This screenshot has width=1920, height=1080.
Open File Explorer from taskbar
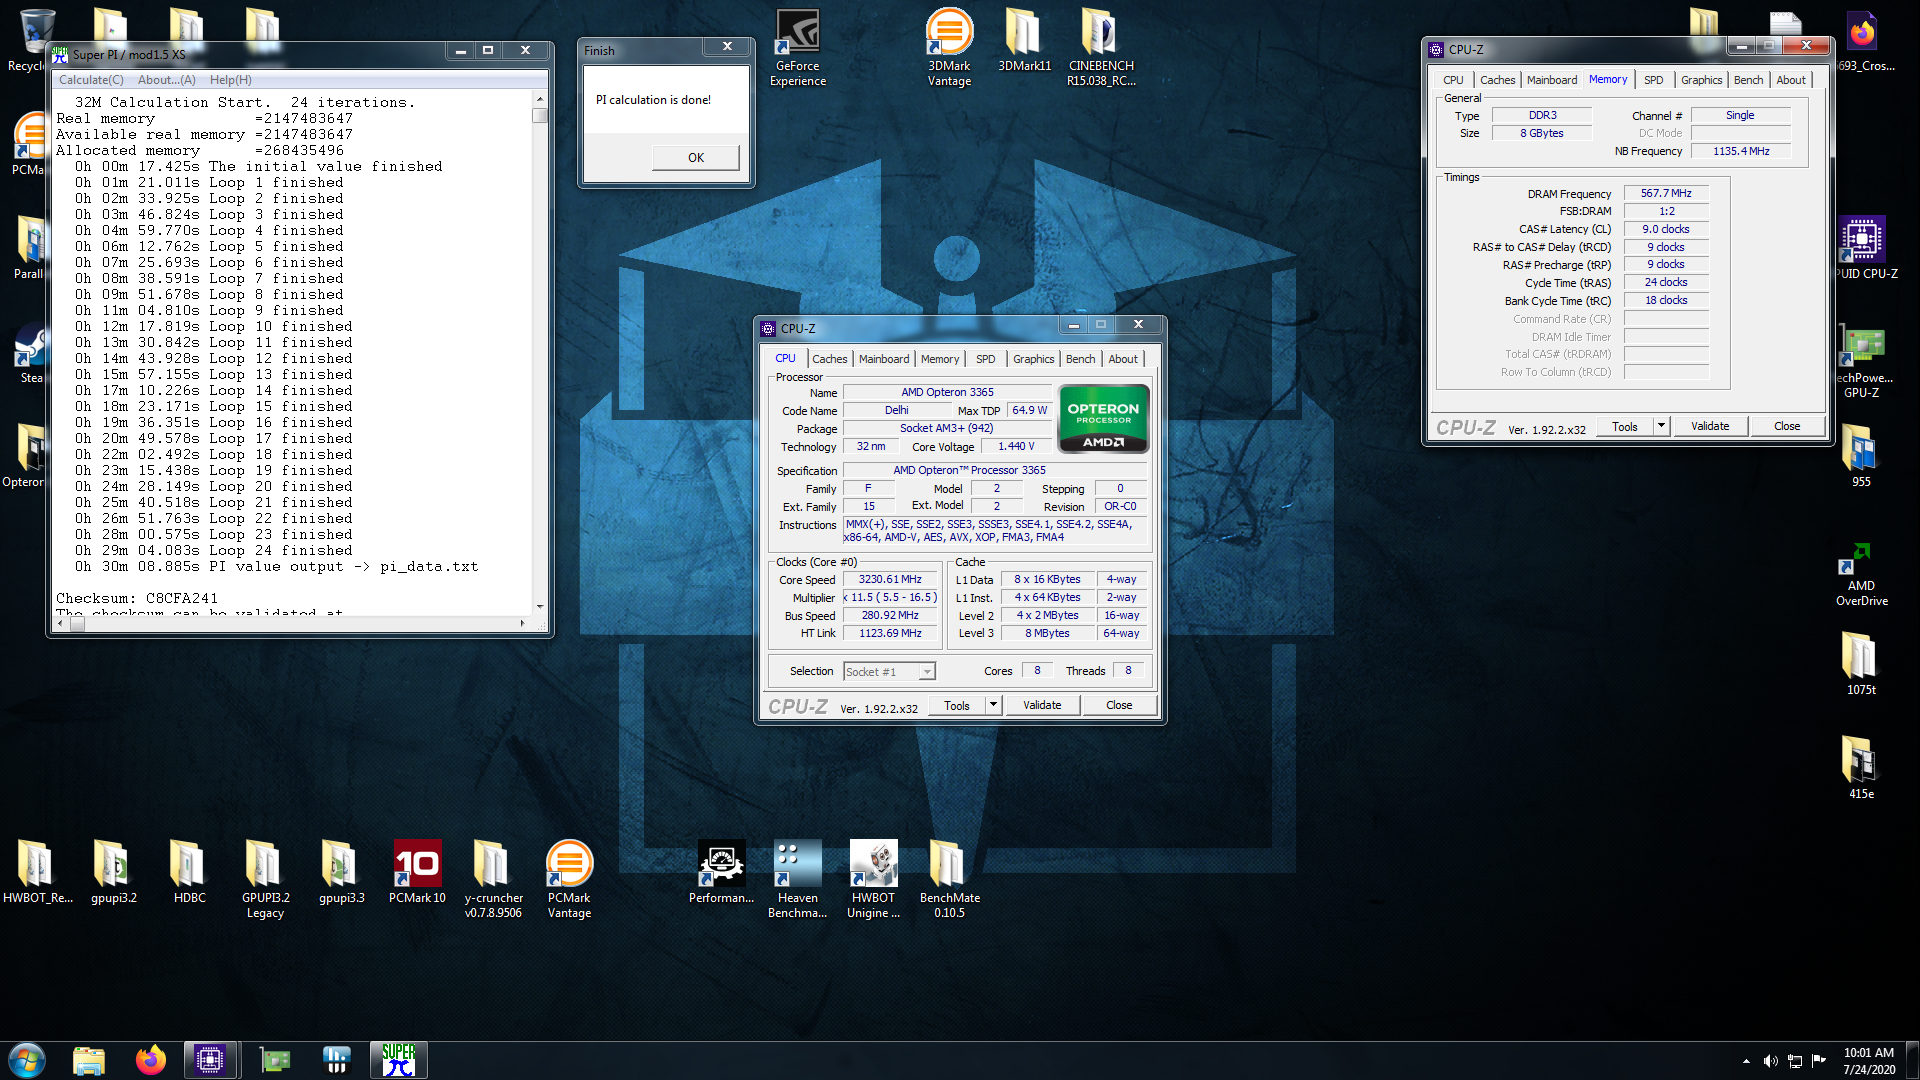[89, 1060]
